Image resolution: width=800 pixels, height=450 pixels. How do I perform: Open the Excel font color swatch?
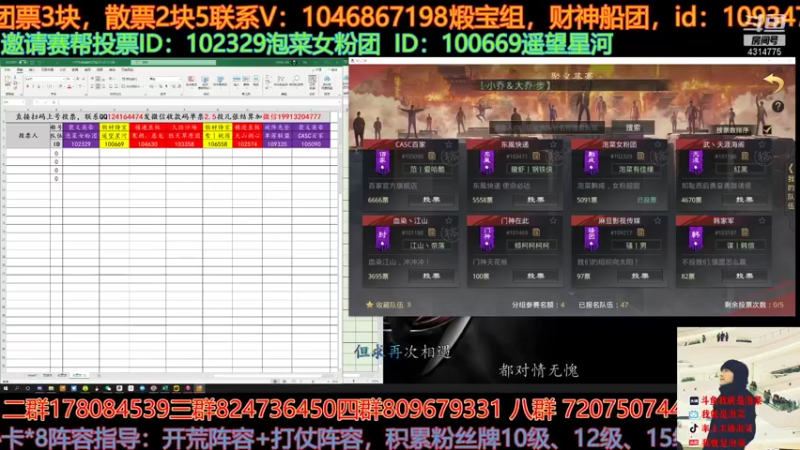click(69, 86)
